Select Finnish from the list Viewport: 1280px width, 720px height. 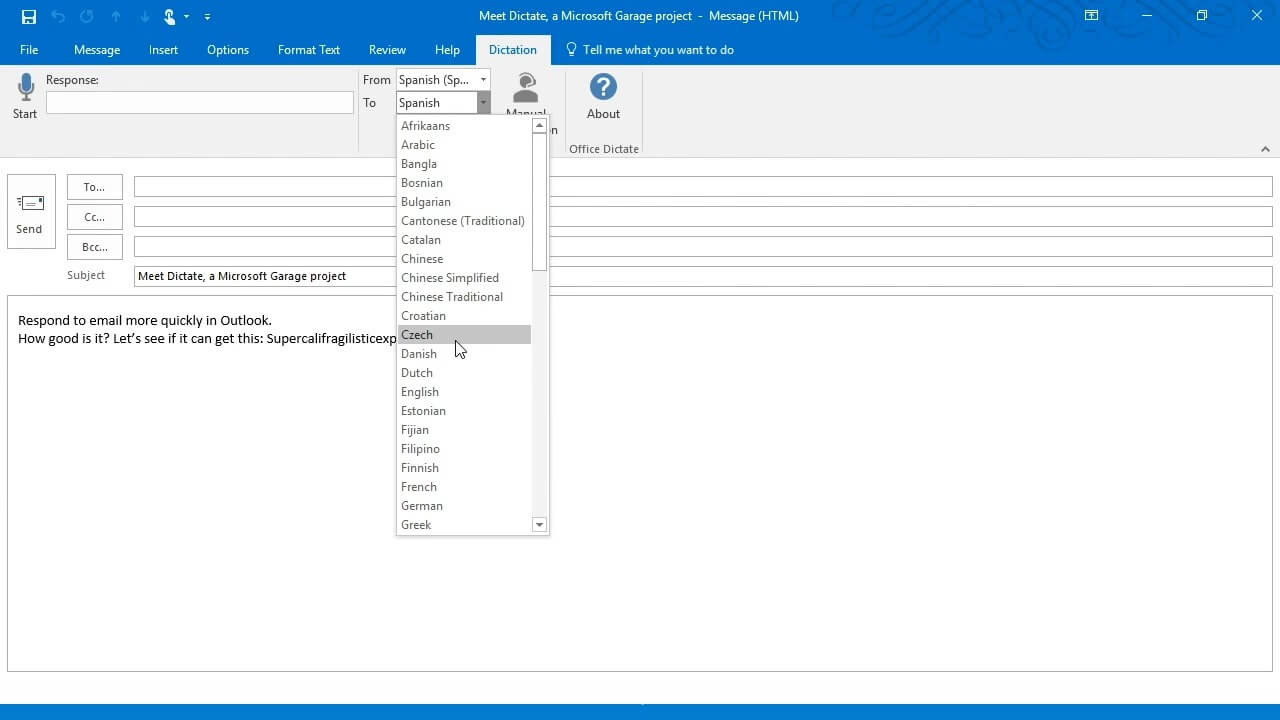tap(464, 468)
